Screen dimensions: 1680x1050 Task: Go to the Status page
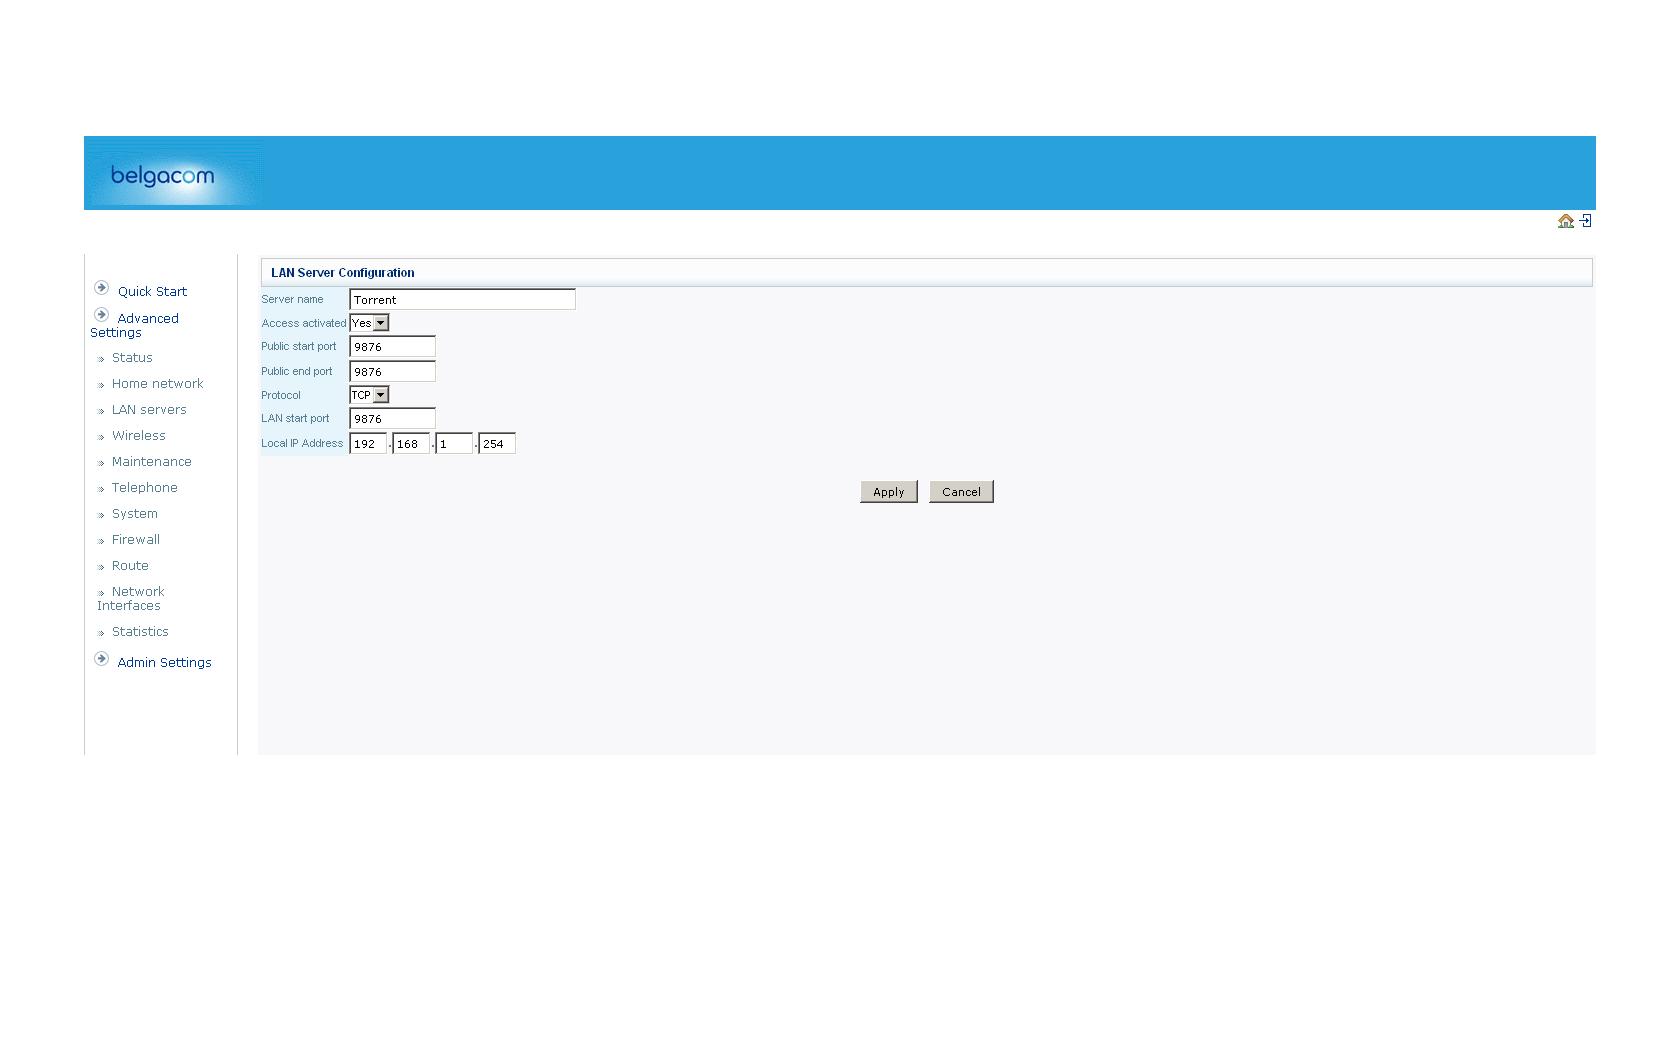tap(132, 358)
